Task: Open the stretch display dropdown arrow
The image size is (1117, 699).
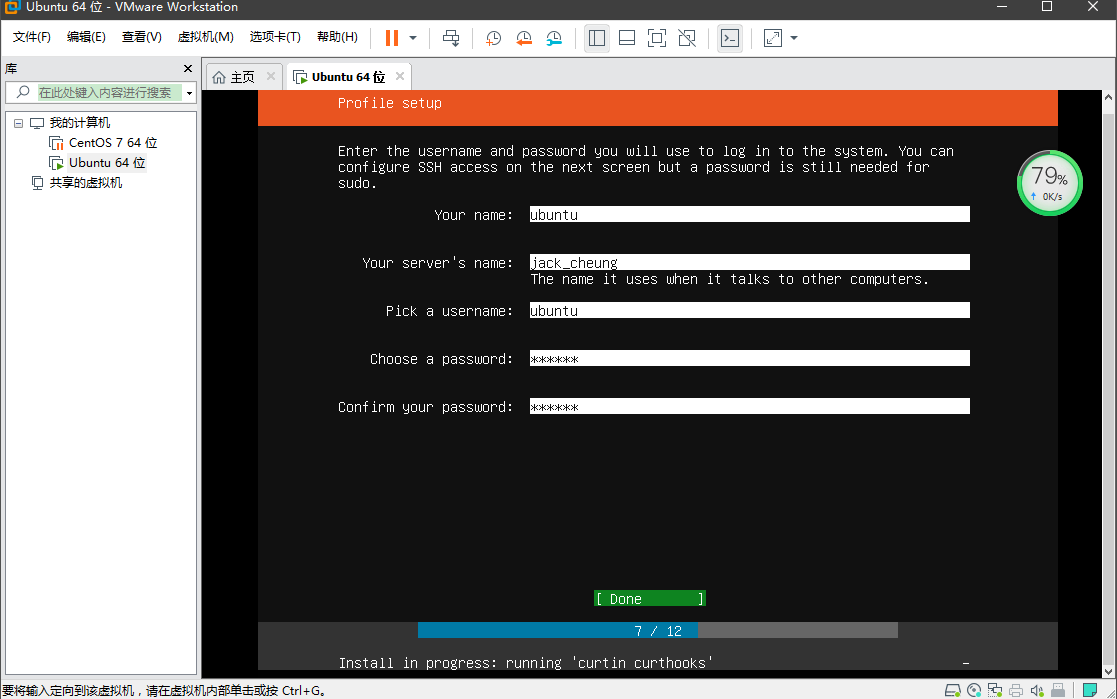Action: click(x=794, y=38)
